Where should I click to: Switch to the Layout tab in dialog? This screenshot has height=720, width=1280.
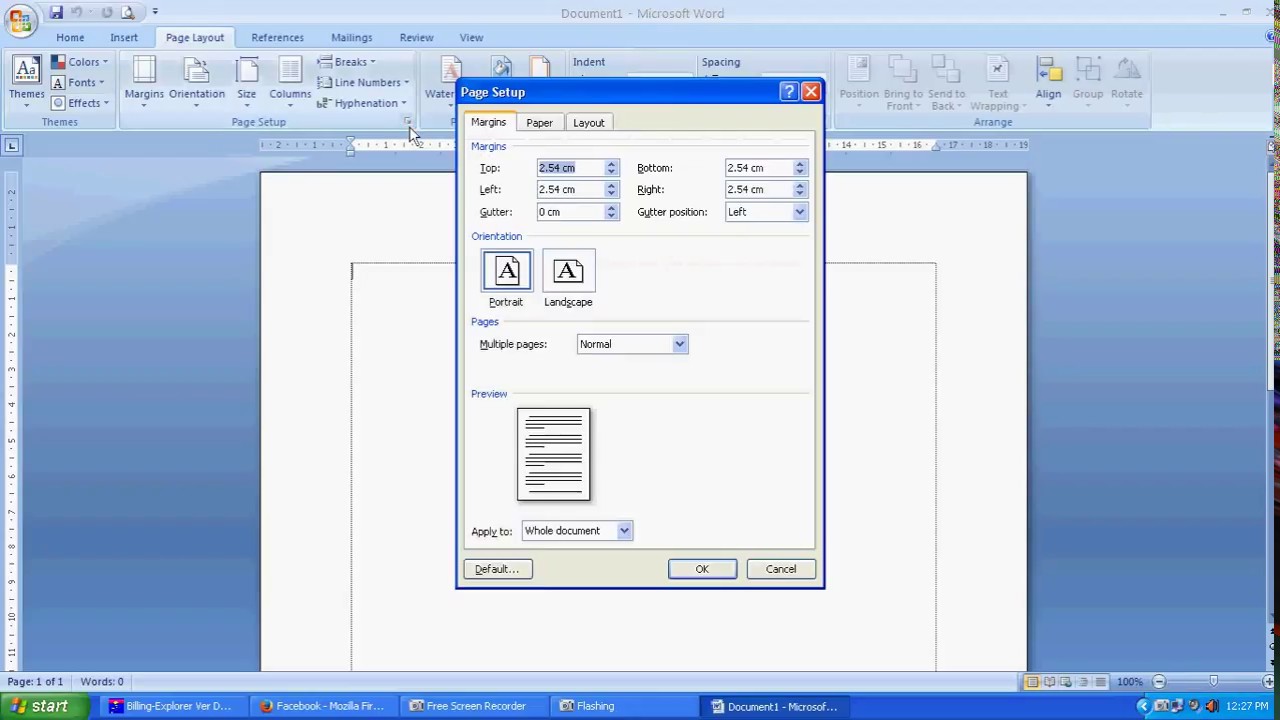(x=589, y=123)
